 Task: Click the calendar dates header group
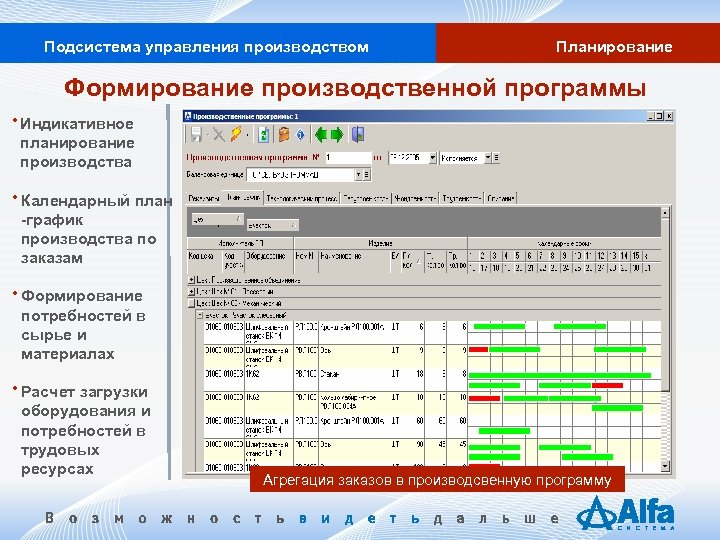(564, 243)
